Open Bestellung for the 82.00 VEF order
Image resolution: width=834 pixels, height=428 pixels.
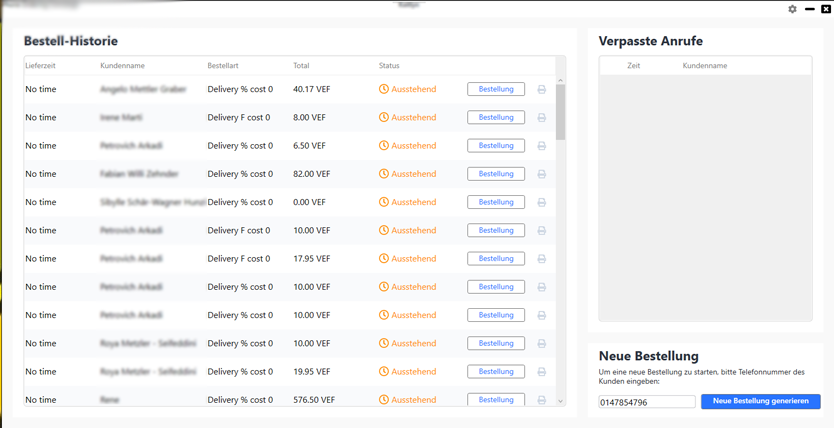coord(496,174)
